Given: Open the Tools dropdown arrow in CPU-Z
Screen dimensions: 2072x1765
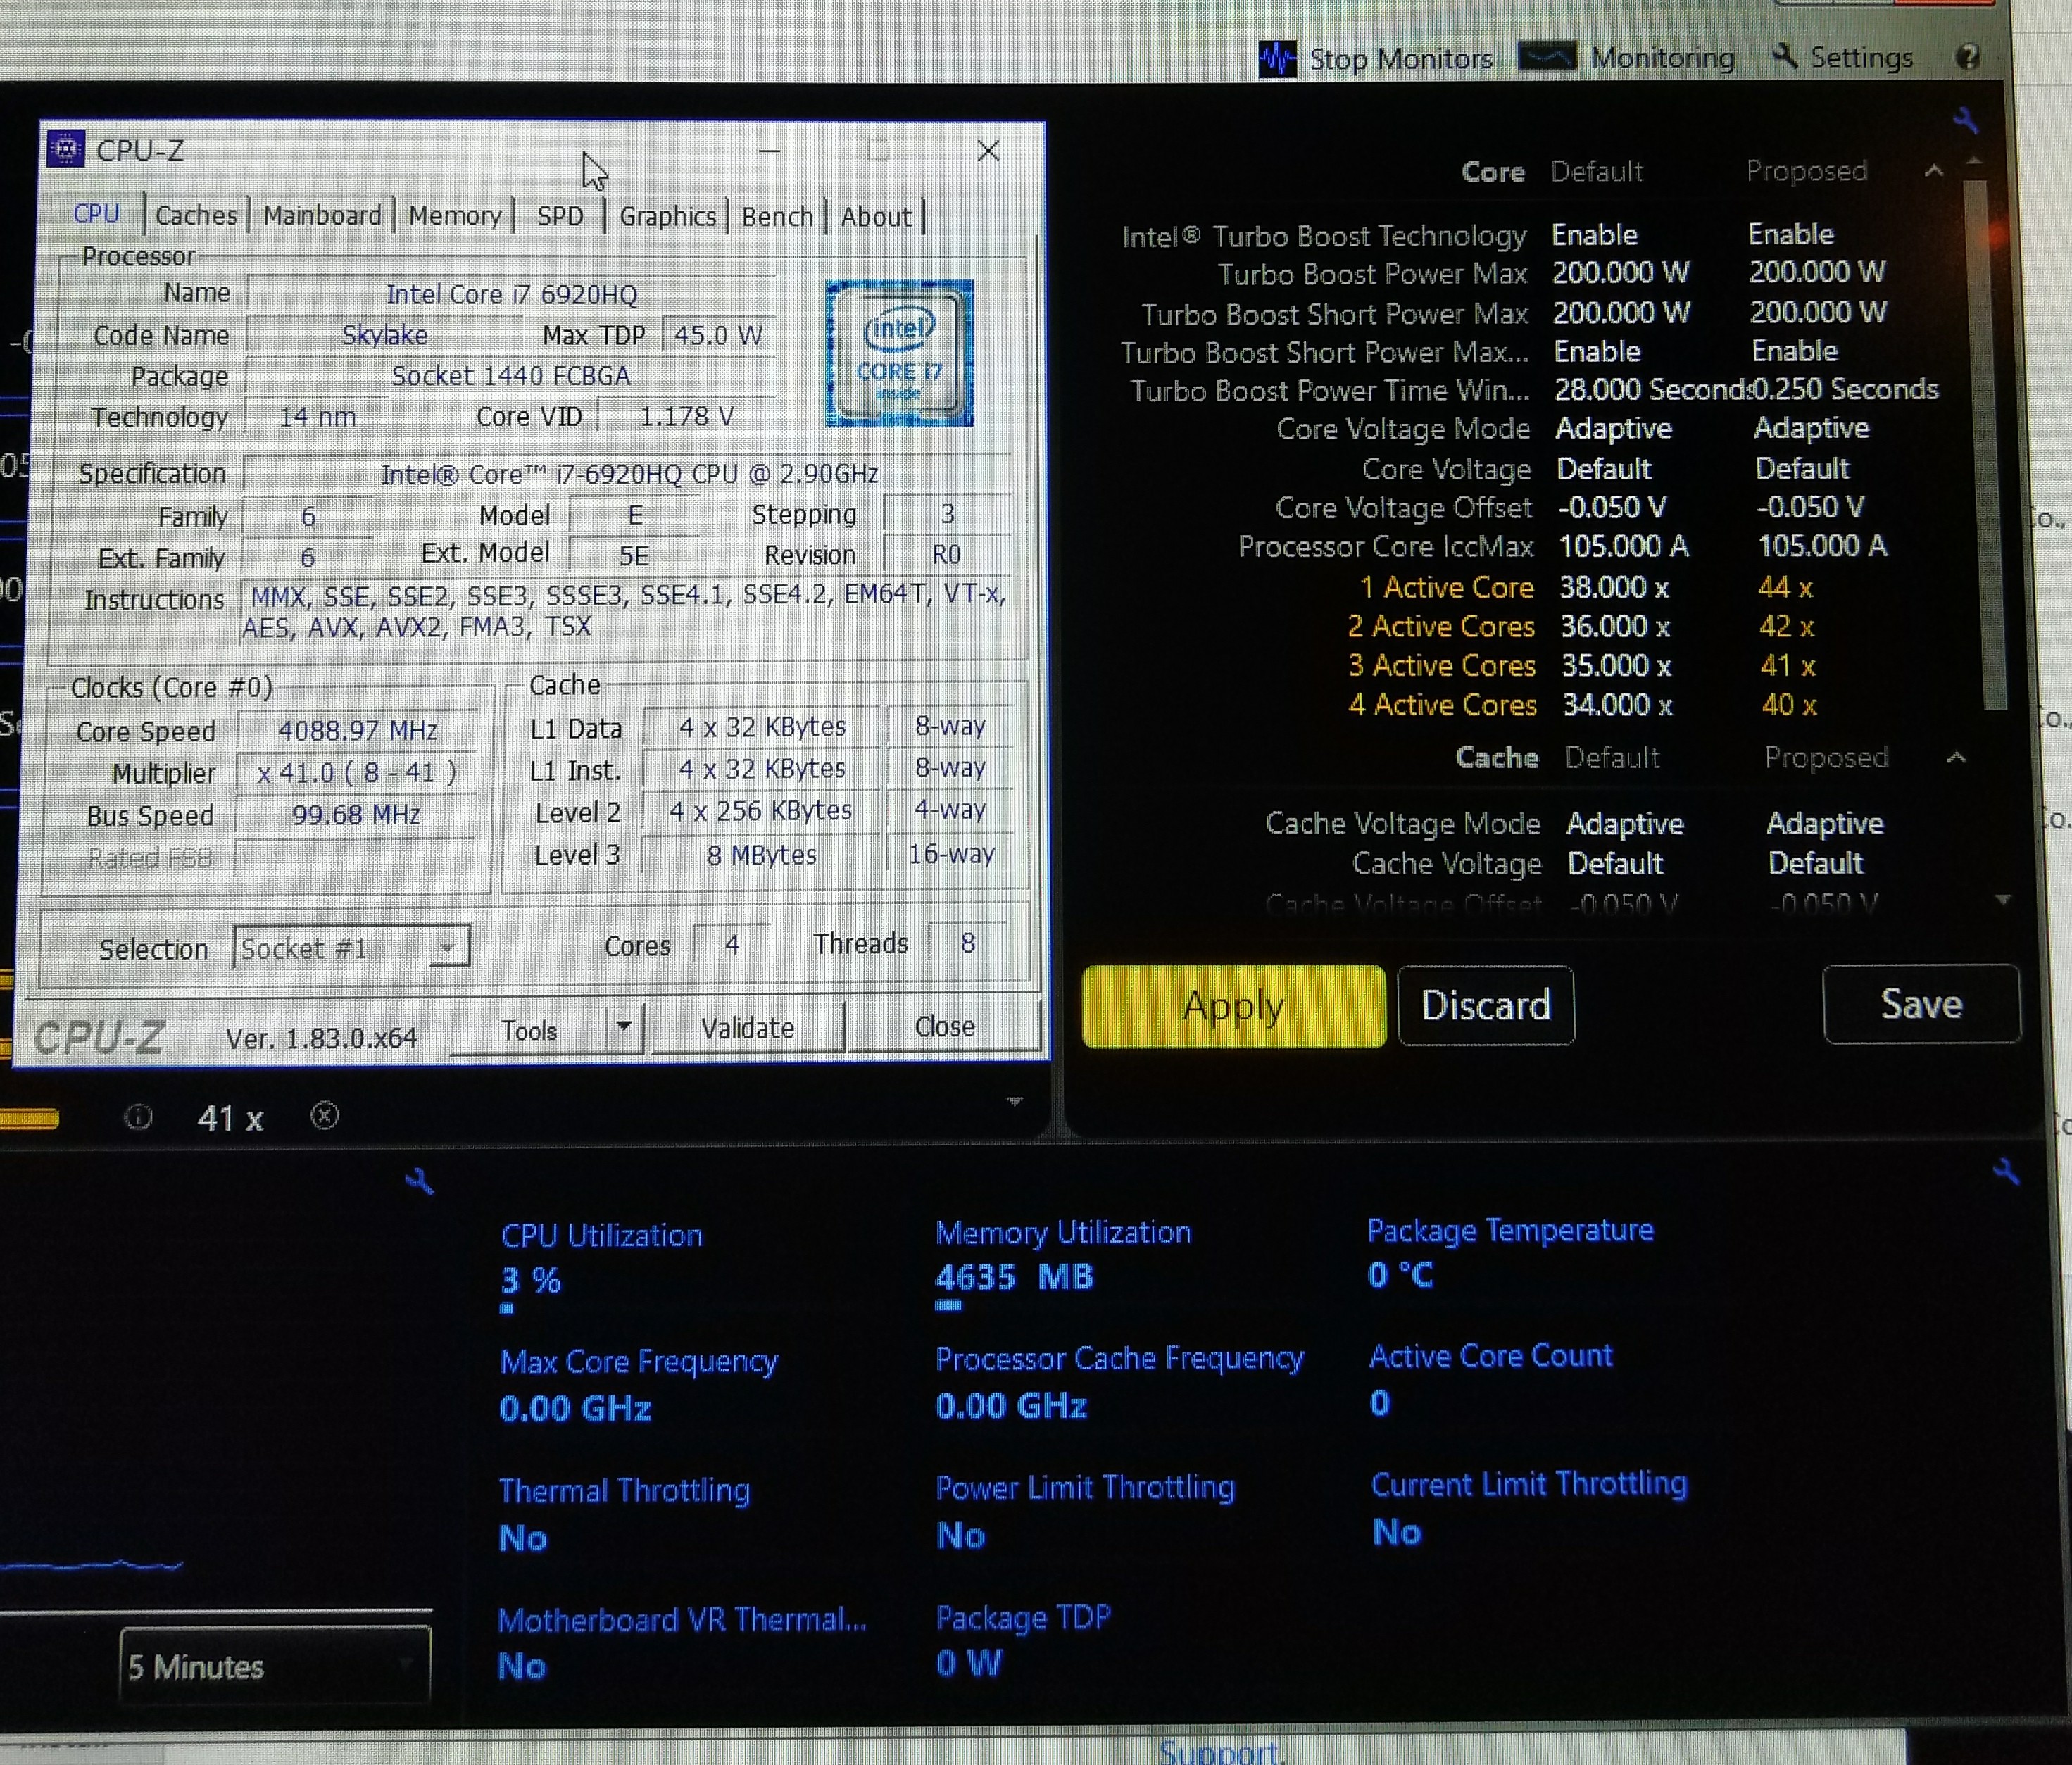Looking at the screenshot, I should click(x=624, y=1026).
